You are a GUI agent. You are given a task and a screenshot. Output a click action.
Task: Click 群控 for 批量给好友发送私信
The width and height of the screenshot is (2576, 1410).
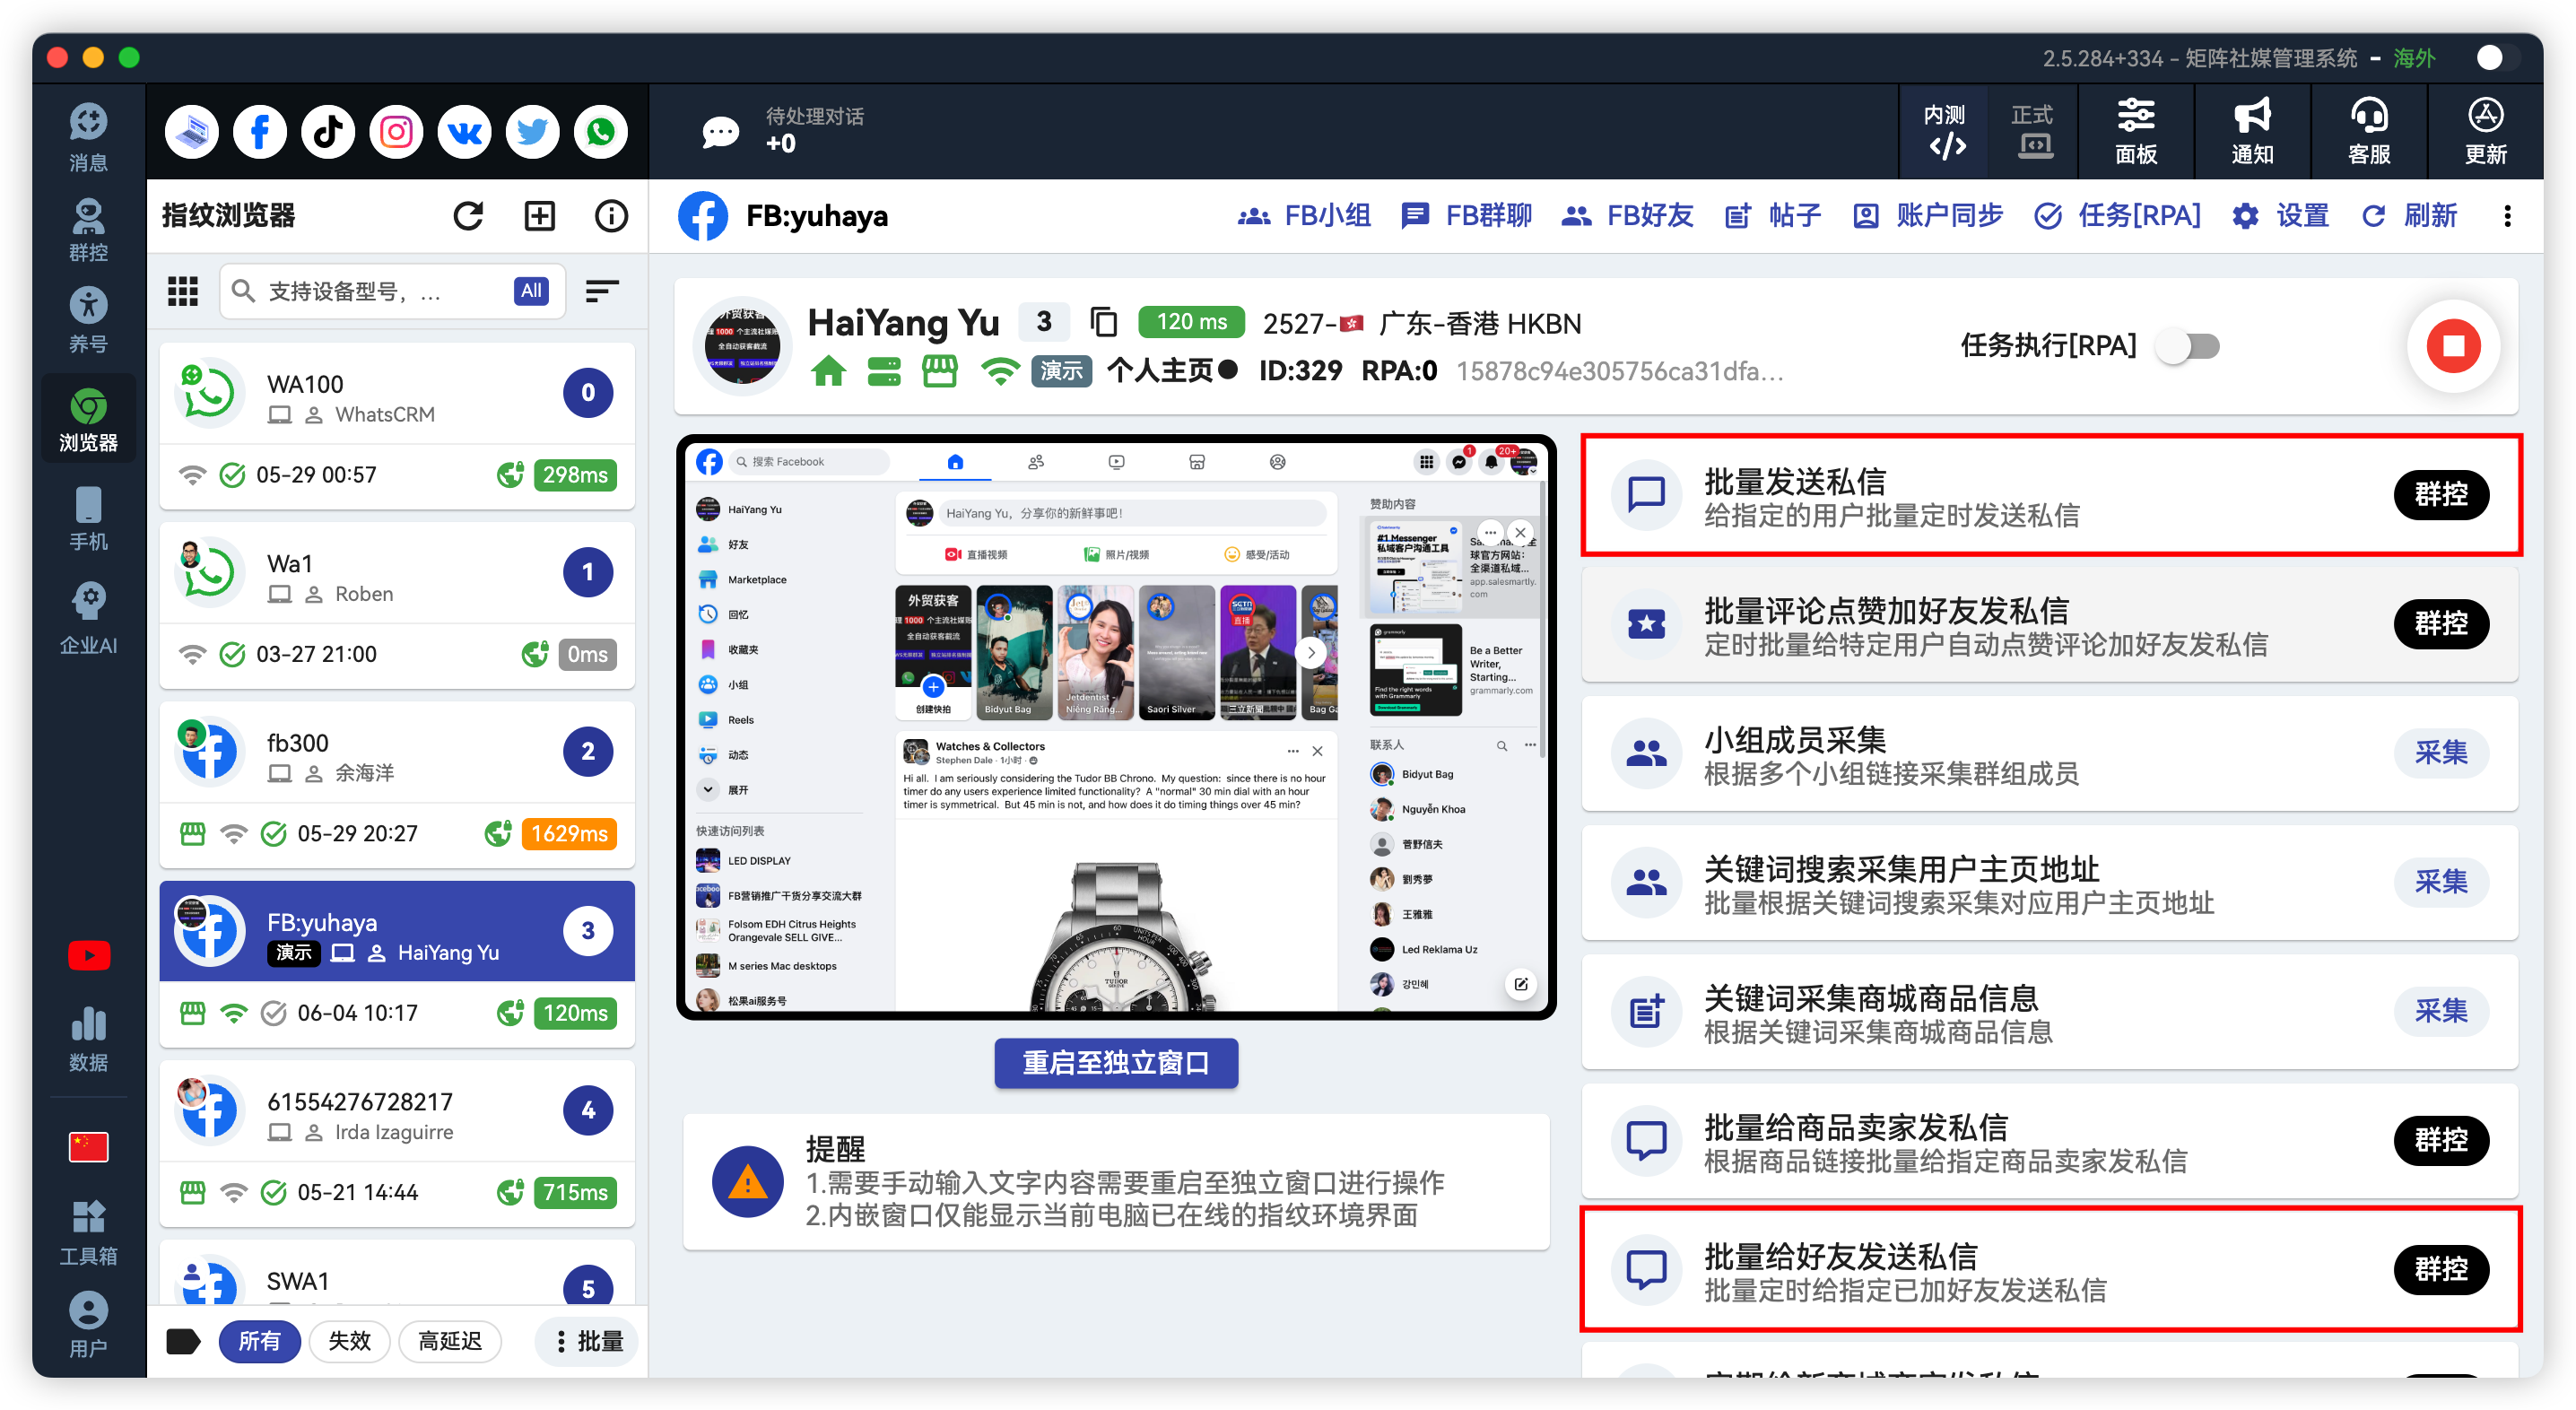[x=2441, y=1269]
